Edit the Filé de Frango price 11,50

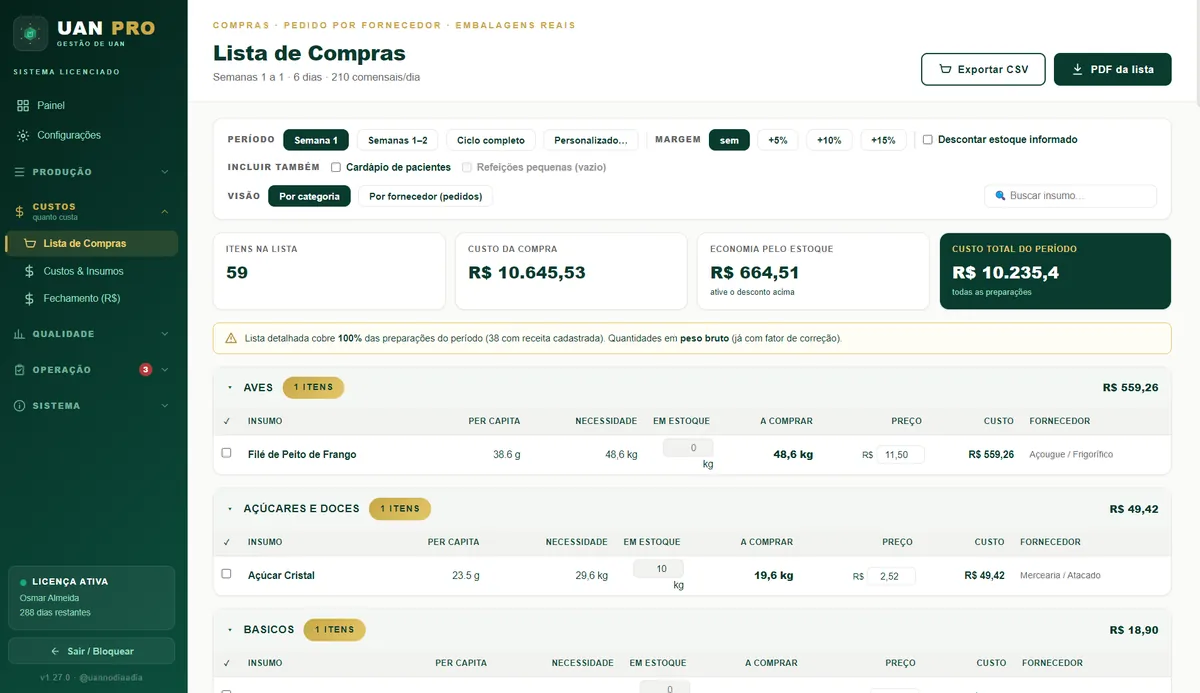click(x=900, y=454)
